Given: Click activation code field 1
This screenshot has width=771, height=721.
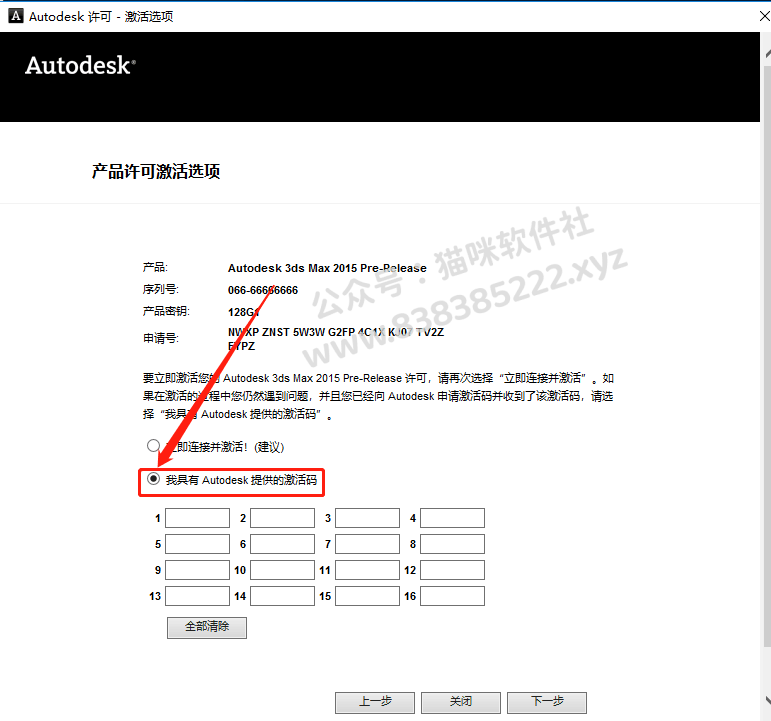Looking at the screenshot, I should (197, 518).
